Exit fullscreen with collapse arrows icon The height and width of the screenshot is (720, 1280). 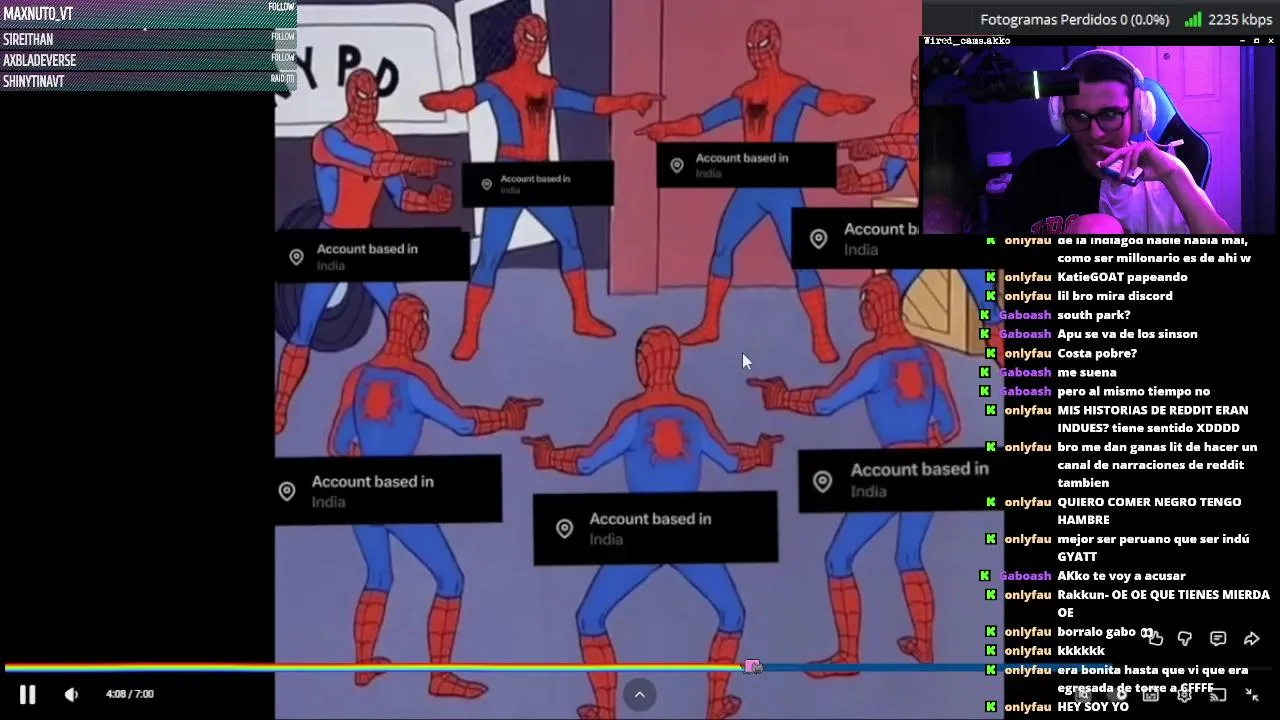pyautogui.click(x=1251, y=694)
